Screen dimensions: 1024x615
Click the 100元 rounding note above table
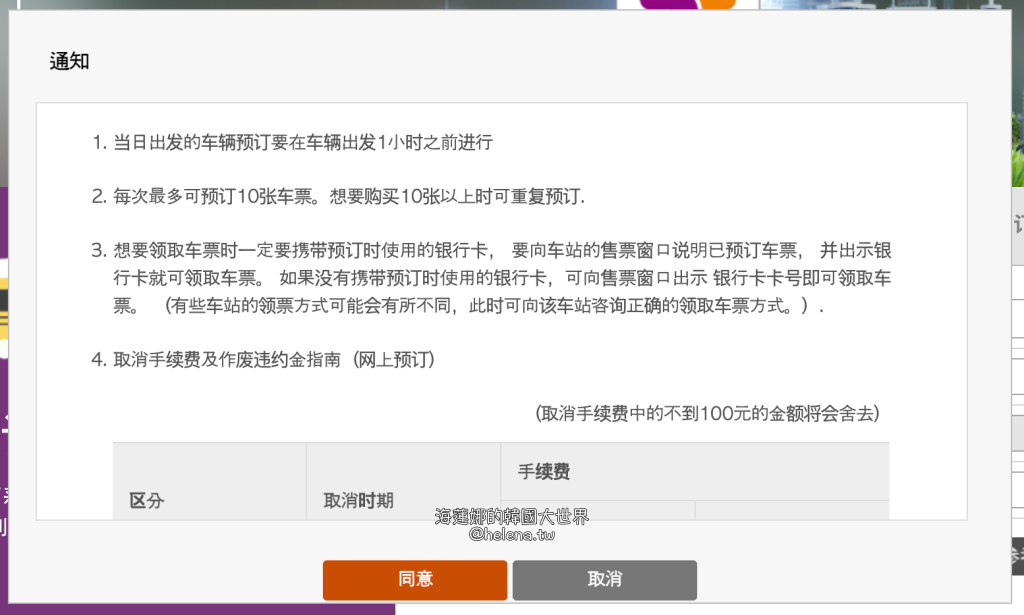(x=708, y=413)
